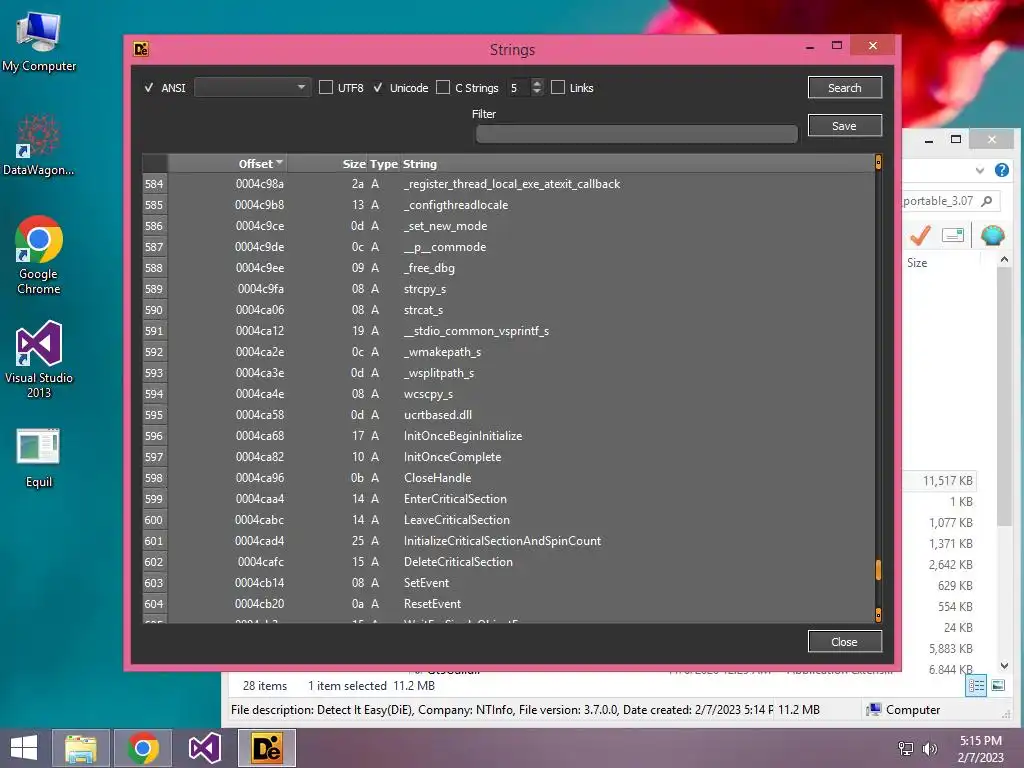Viewport: 1024px width, 768px height.
Task: Open the ANSI codepage dropdown
Action: [x=252, y=88]
